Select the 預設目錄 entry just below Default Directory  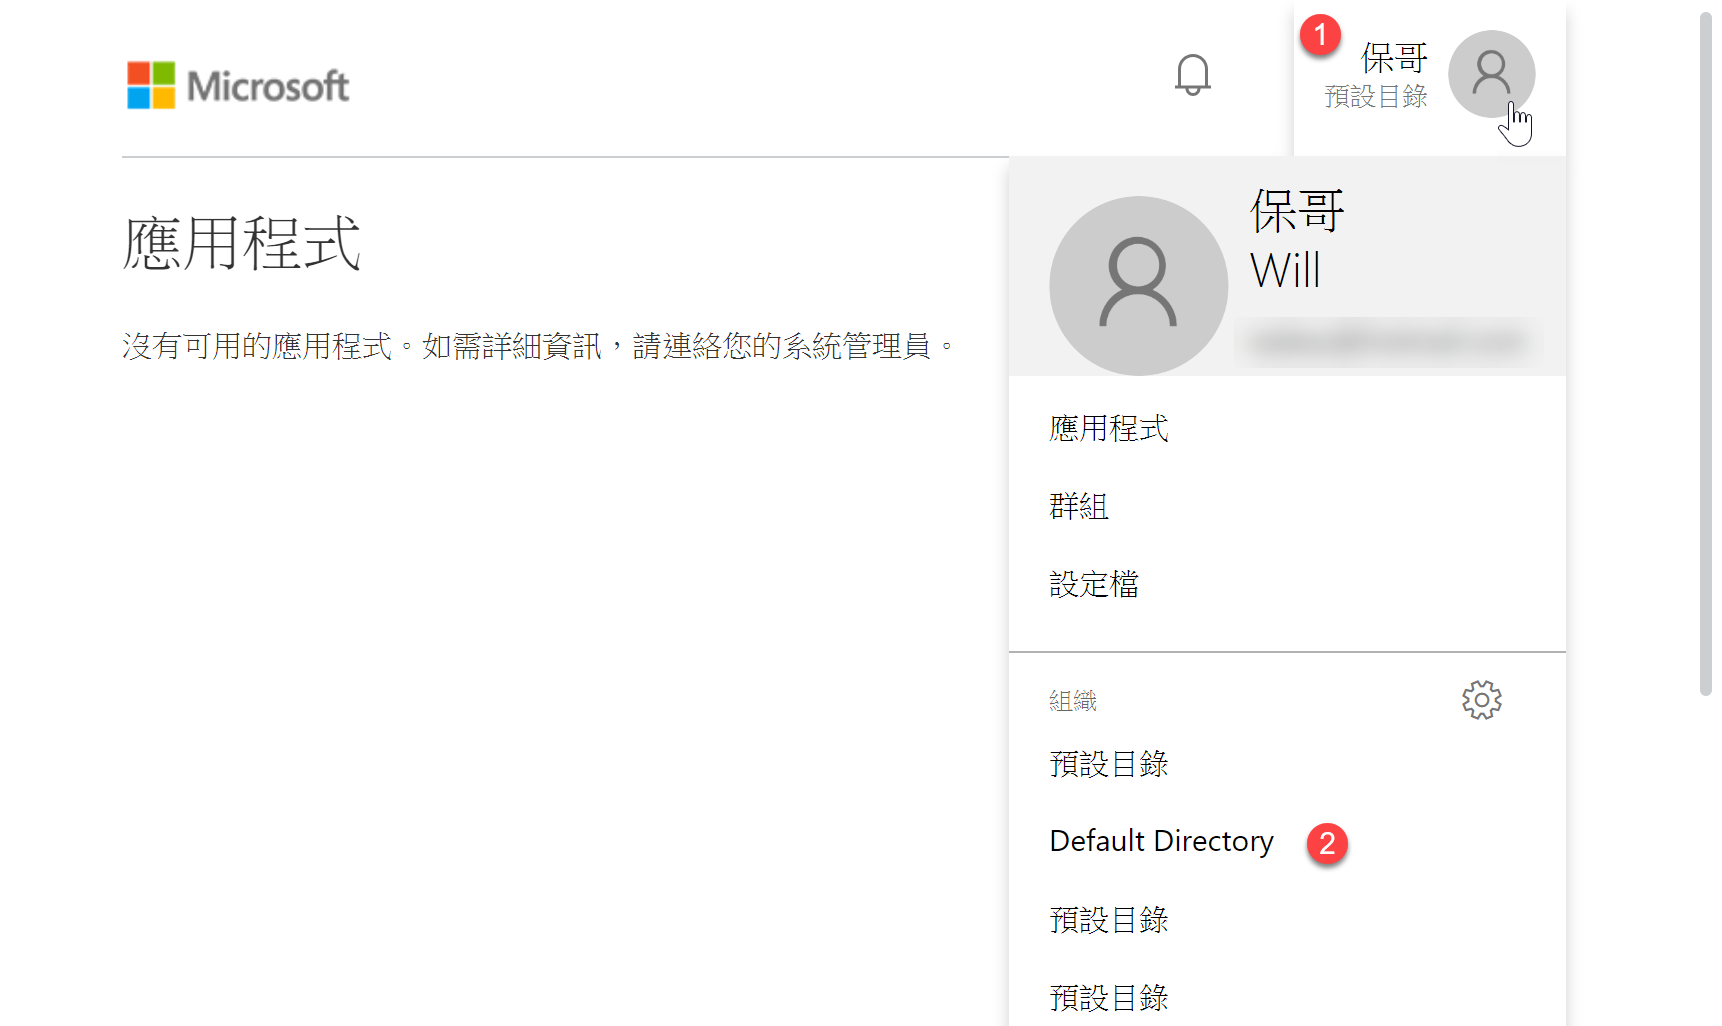pyautogui.click(x=1109, y=920)
